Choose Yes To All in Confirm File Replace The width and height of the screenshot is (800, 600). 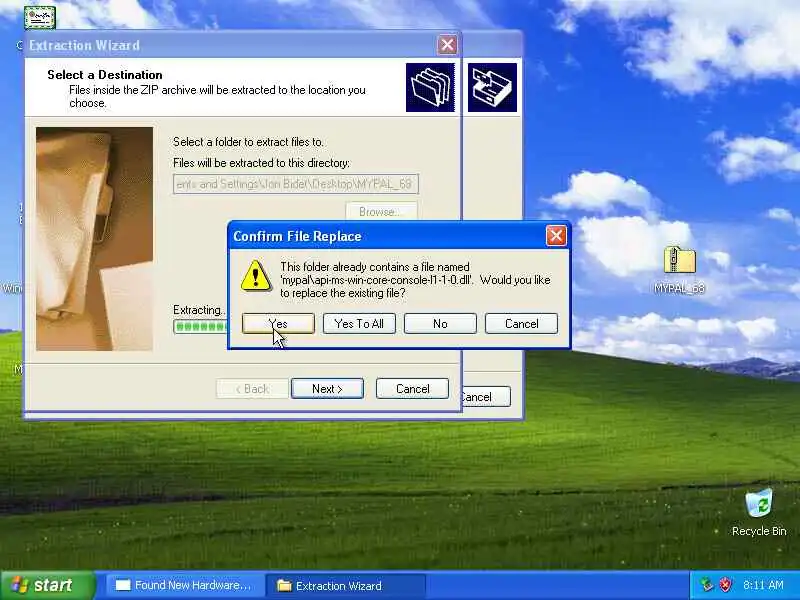(359, 323)
